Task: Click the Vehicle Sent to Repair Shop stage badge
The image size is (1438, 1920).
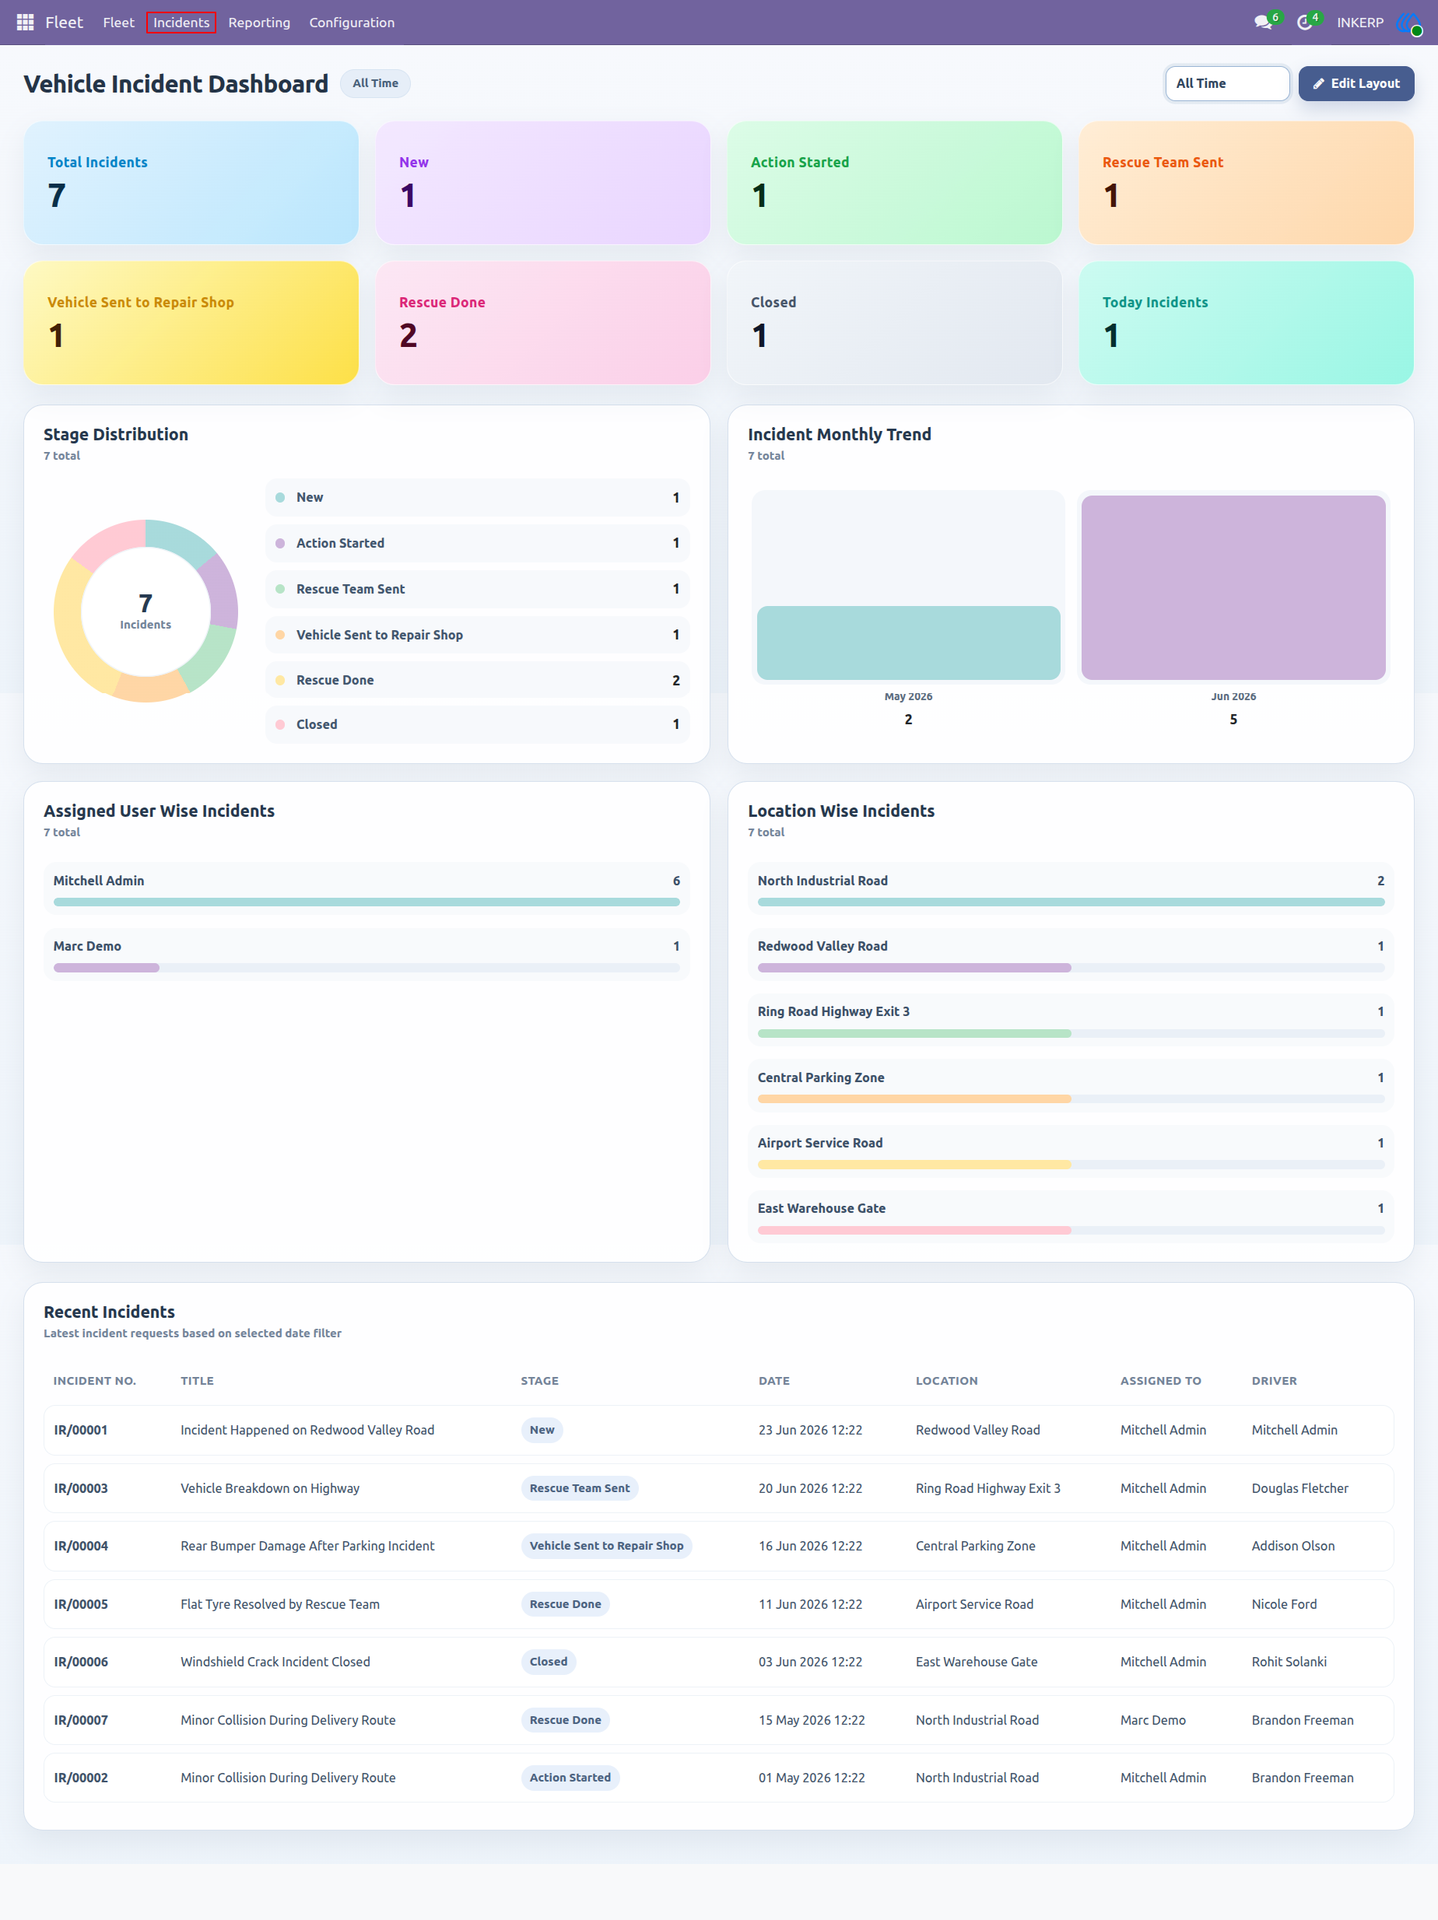Action: (x=607, y=1546)
